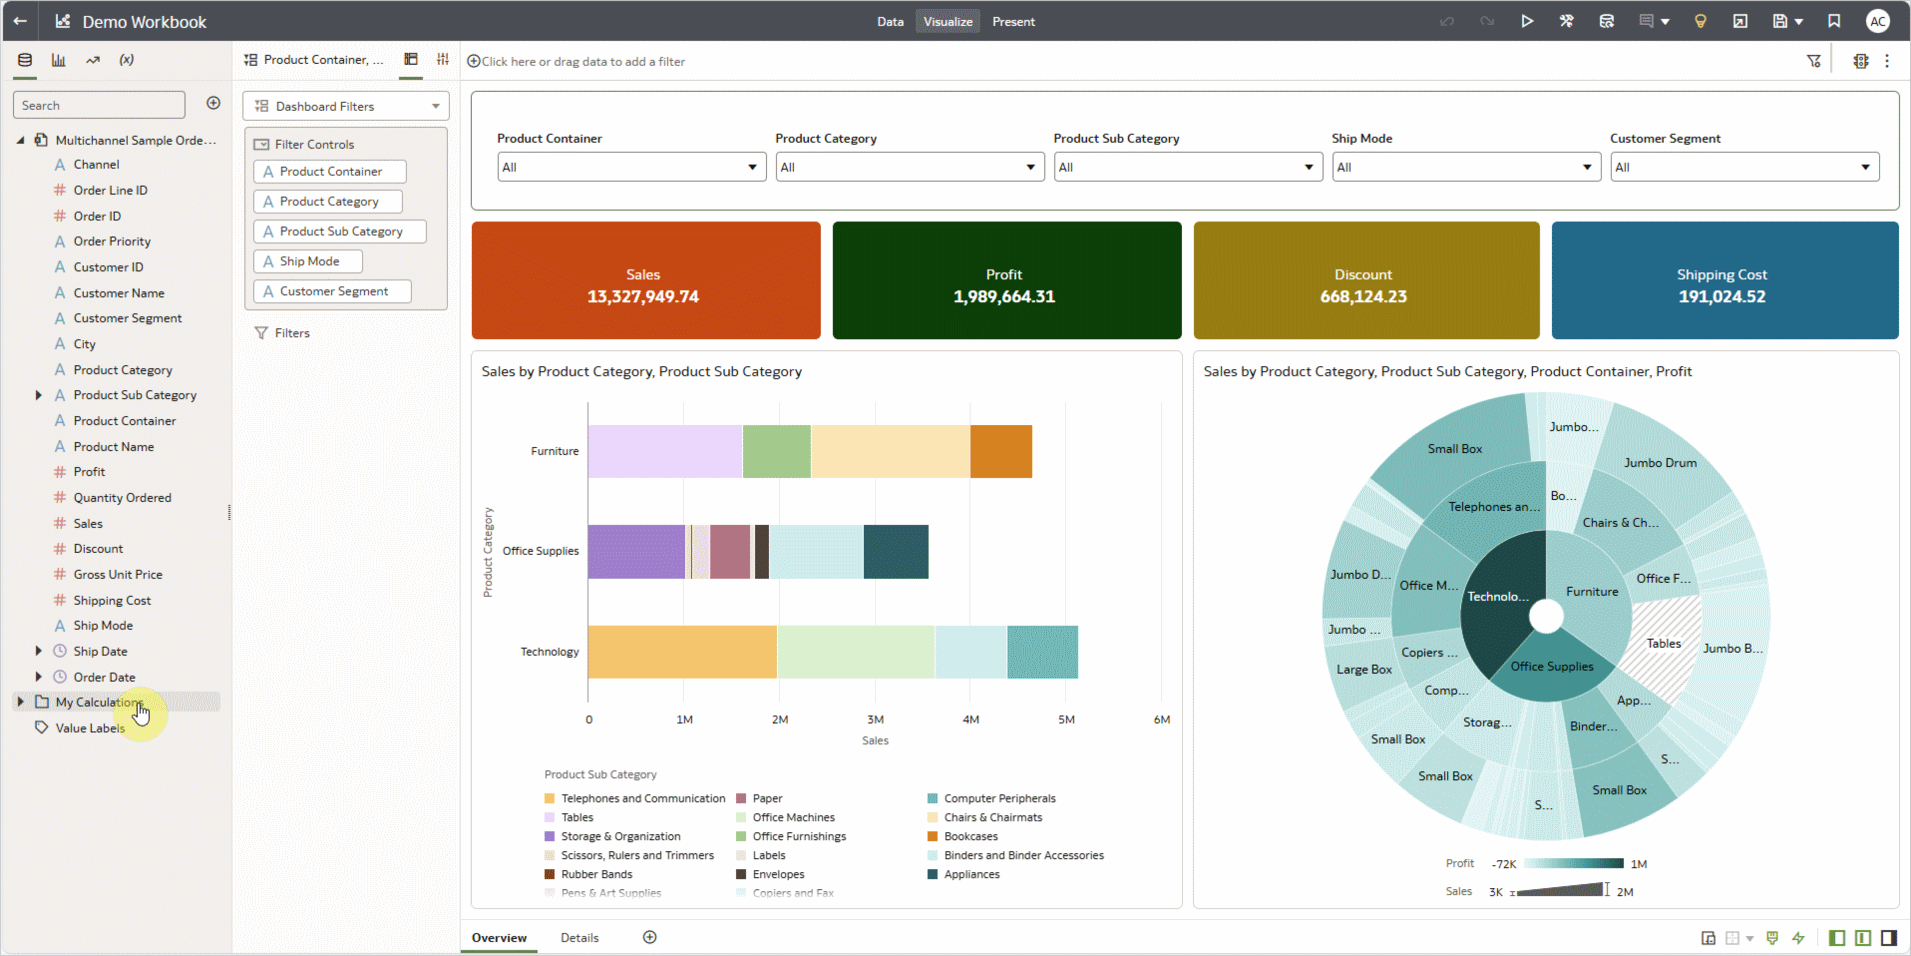Switch to the Details canvas tab

pos(579,938)
